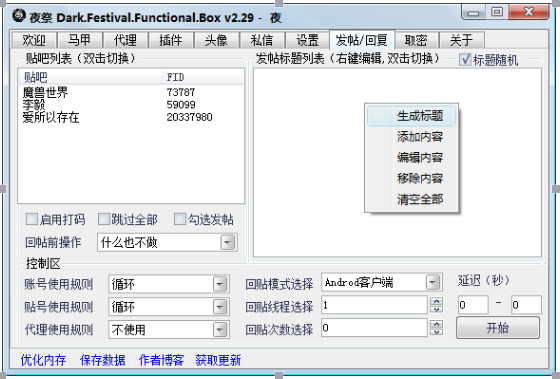This screenshot has height=379, width=560.
Task: Expand the 账号使用规则 combo box
Action: (220, 284)
